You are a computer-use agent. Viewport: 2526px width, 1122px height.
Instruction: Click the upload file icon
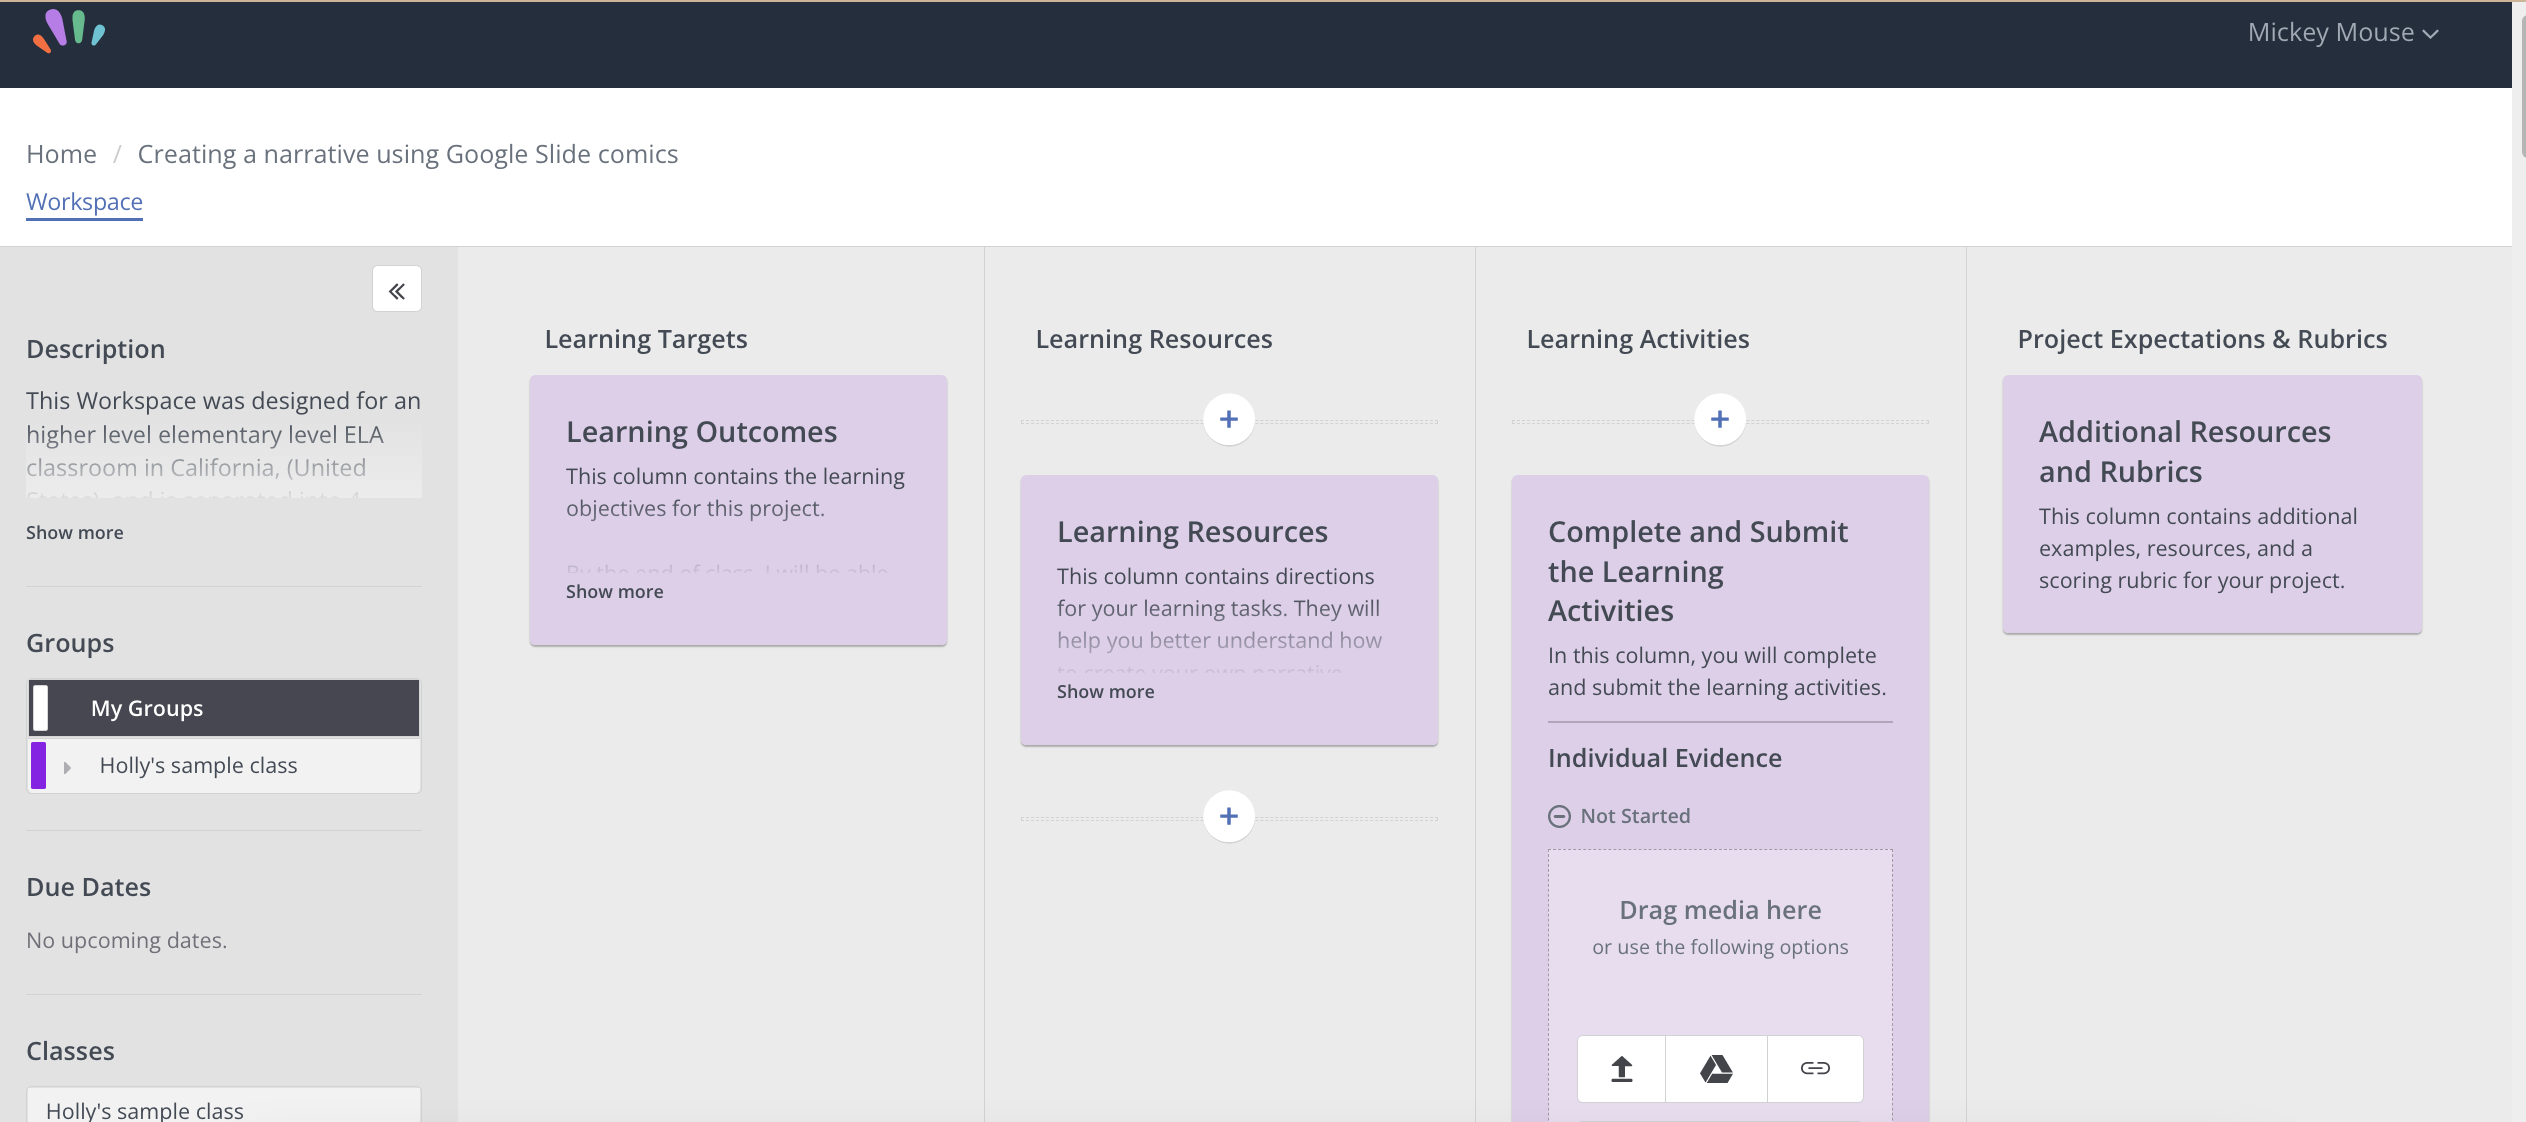click(x=1621, y=1069)
